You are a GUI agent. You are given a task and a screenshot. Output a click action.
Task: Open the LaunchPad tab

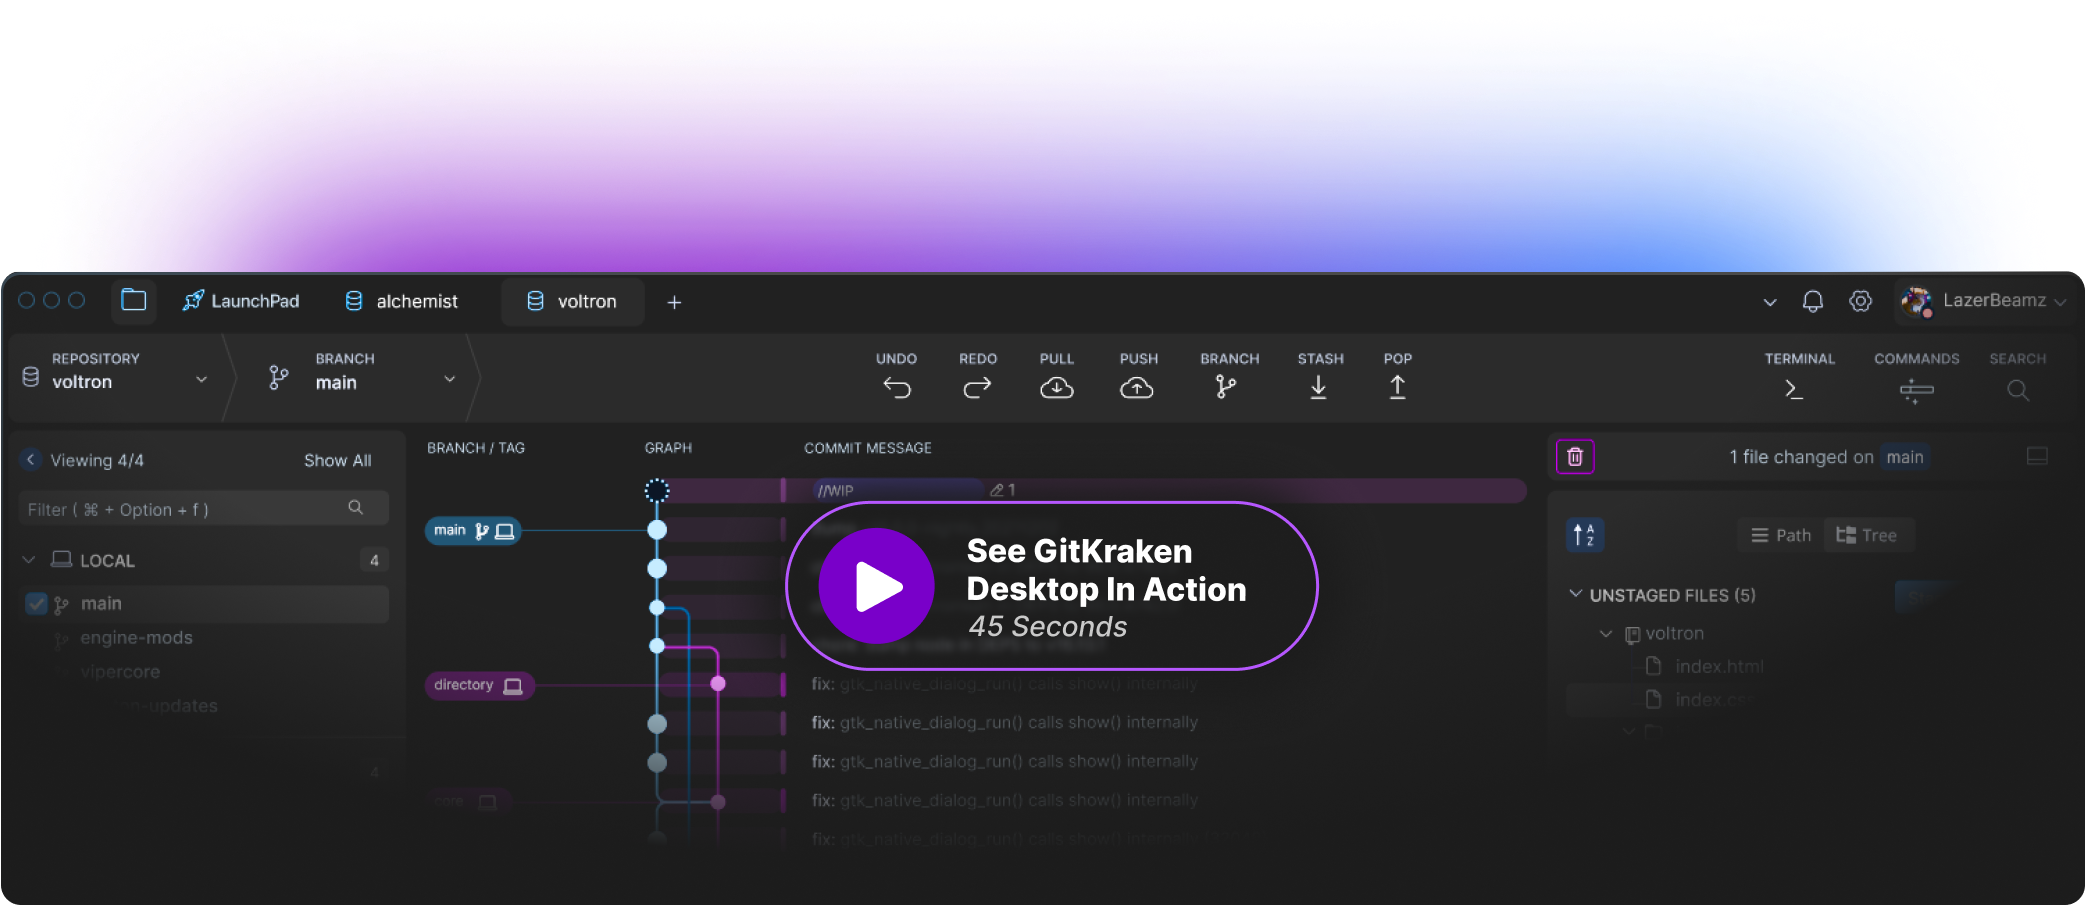[x=241, y=302]
